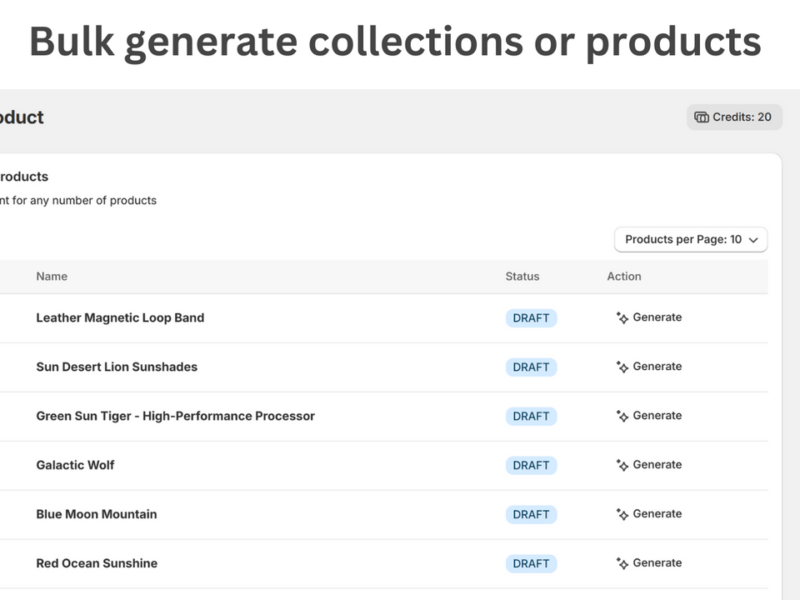
Task: Open the Blue Moon Mountain product
Action: pyautogui.click(x=96, y=514)
